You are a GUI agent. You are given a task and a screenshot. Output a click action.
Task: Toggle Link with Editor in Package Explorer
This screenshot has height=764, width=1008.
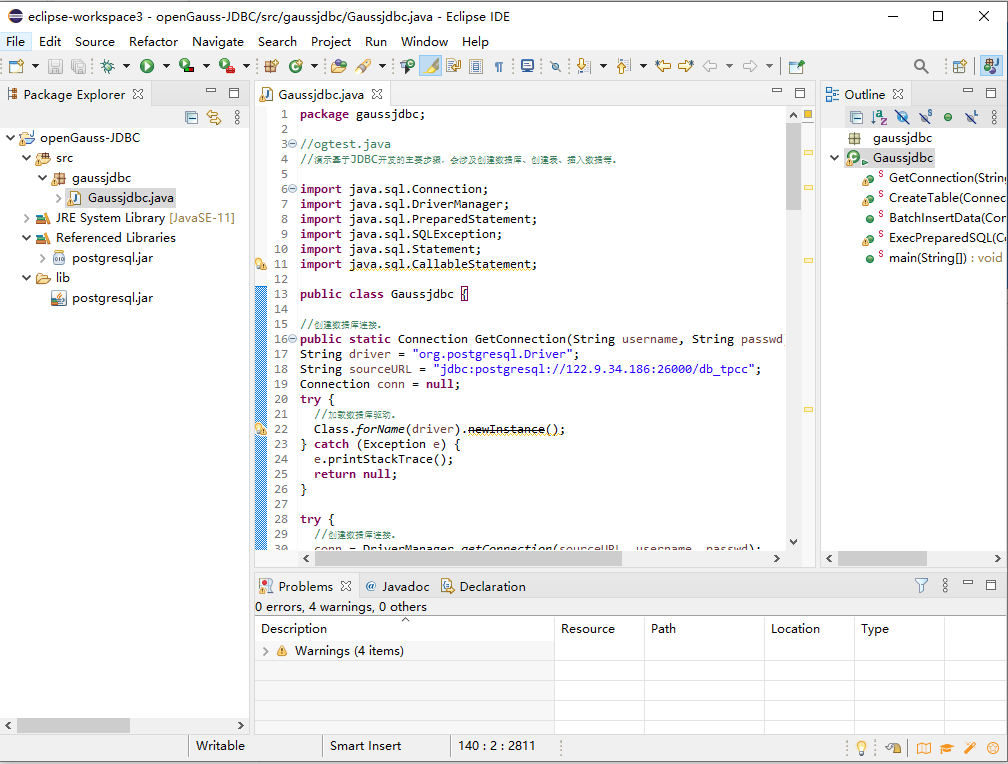pyautogui.click(x=213, y=117)
